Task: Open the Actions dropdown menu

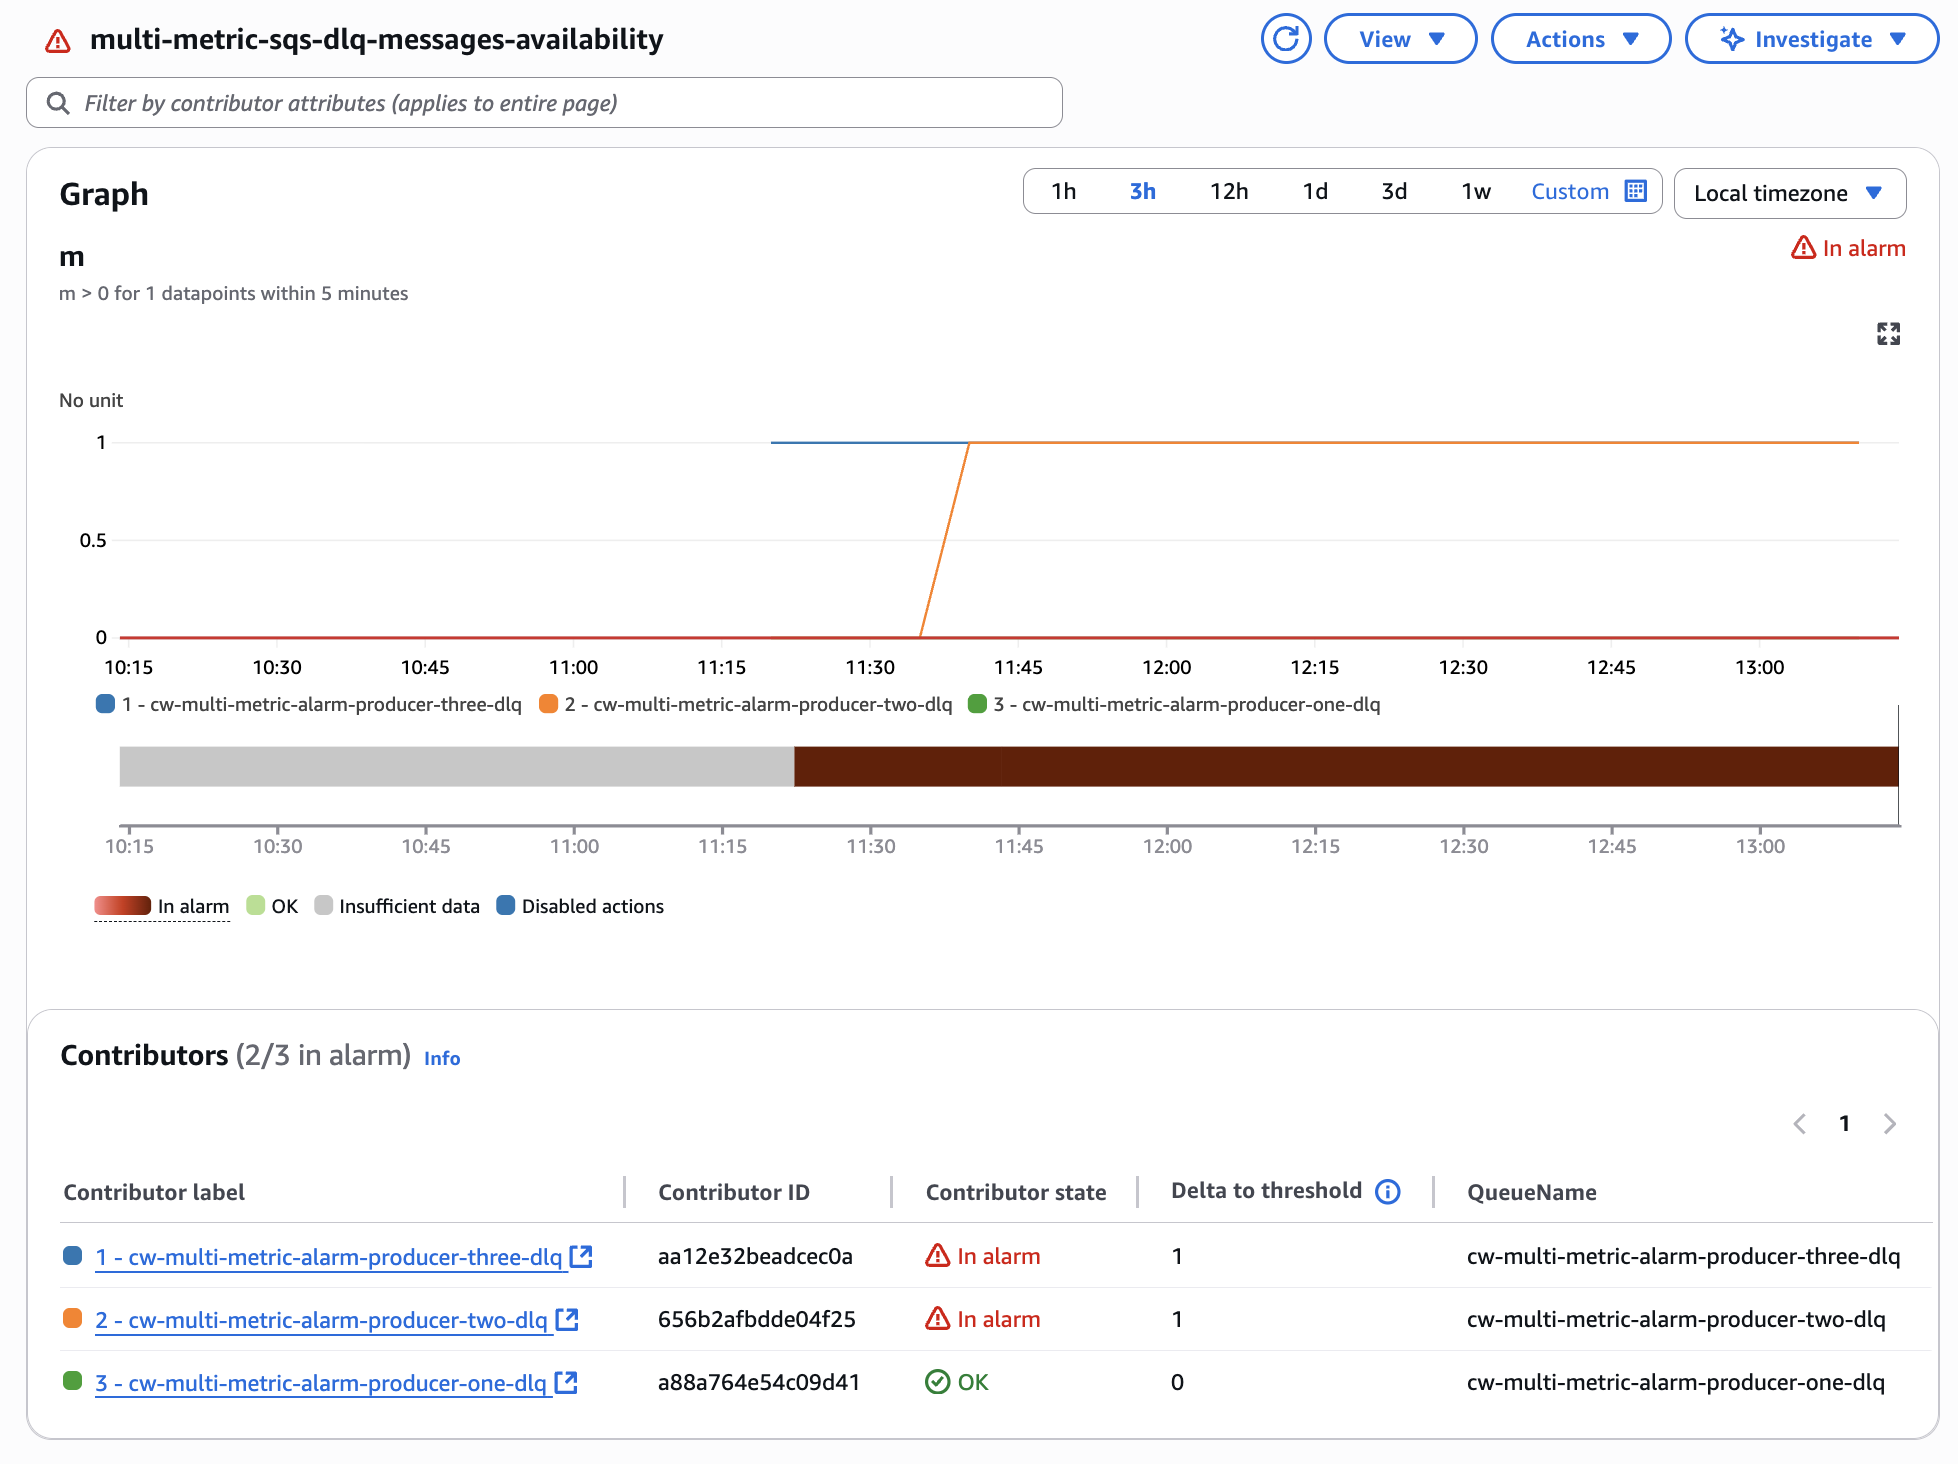Action: click(1580, 39)
